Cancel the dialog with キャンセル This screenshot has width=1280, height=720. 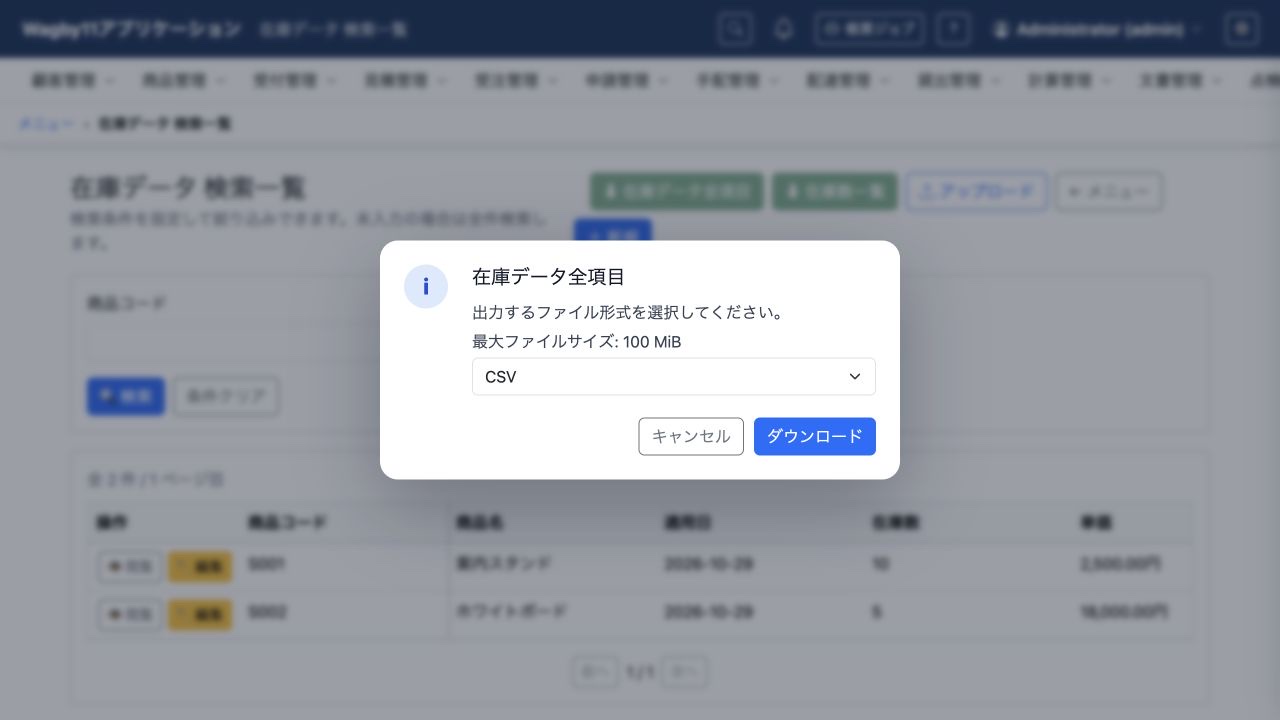pos(691,437)
